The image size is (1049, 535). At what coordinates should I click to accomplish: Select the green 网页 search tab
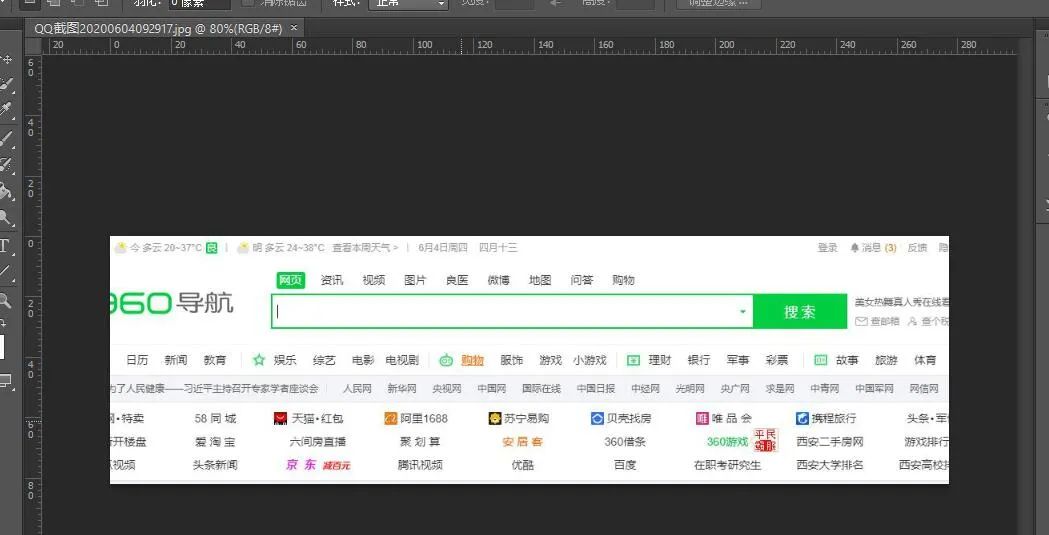click(290, 280)
